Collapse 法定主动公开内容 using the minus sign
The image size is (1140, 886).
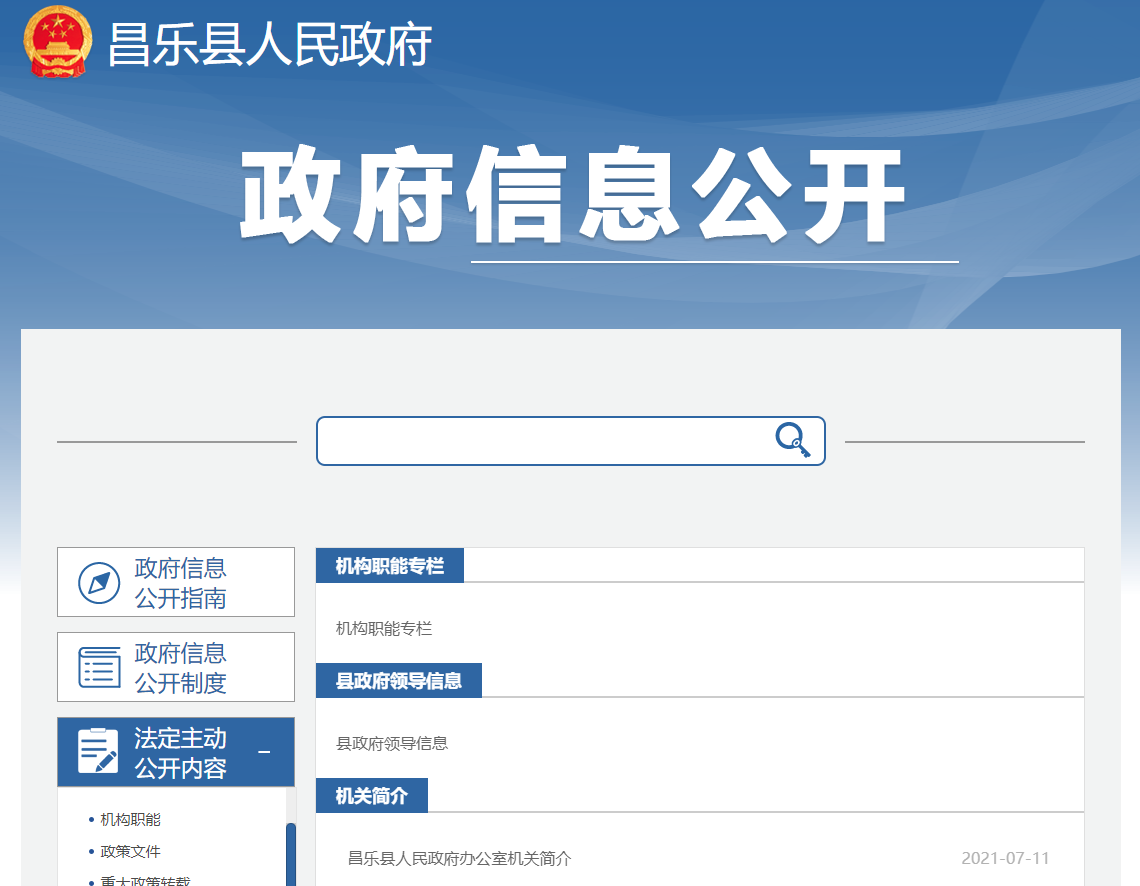click(264, 752)
